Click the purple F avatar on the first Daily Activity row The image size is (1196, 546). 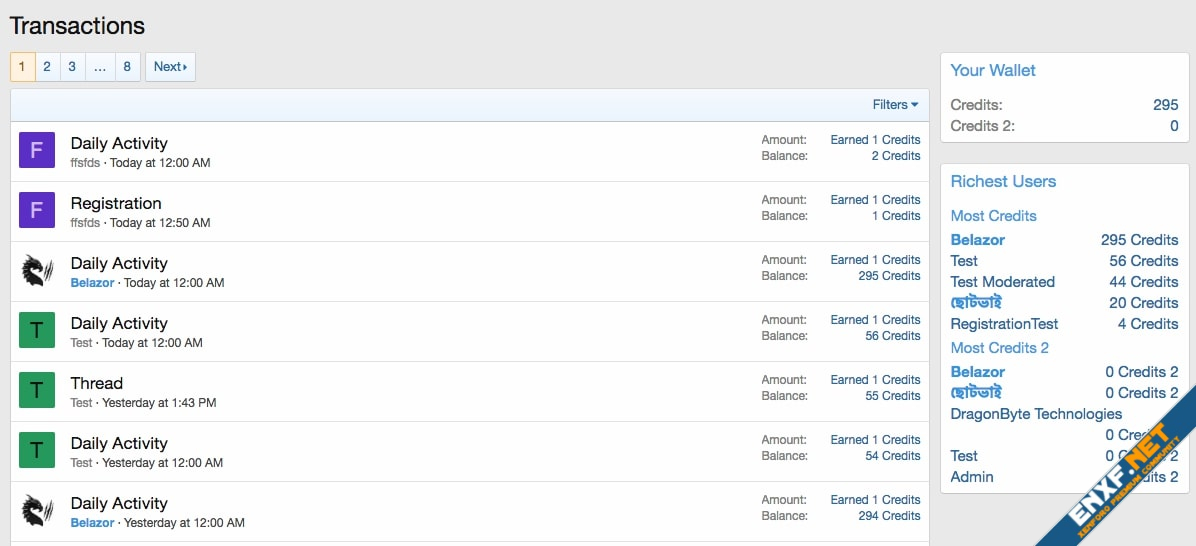tap(37, 149)
